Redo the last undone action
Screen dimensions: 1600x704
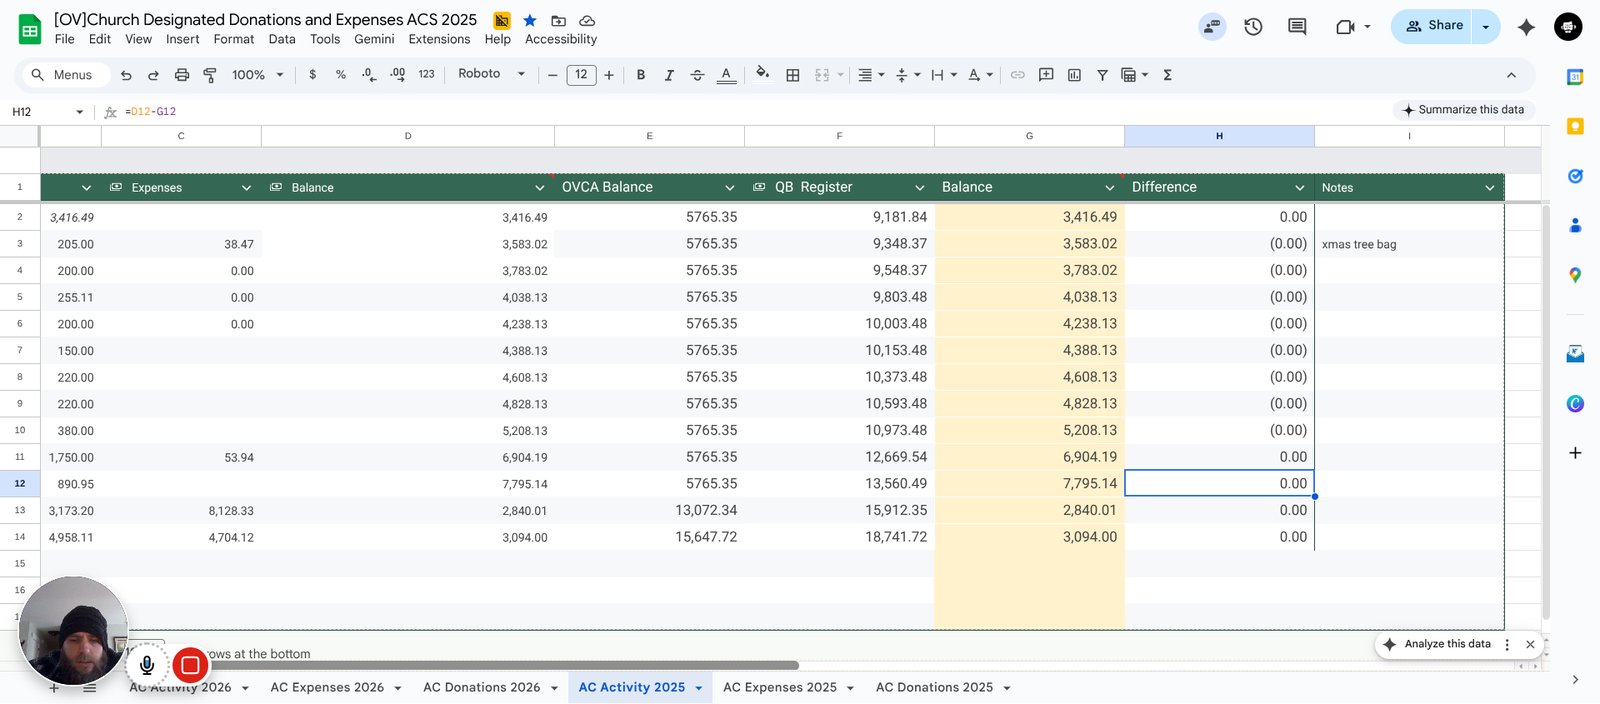point(153,75)
